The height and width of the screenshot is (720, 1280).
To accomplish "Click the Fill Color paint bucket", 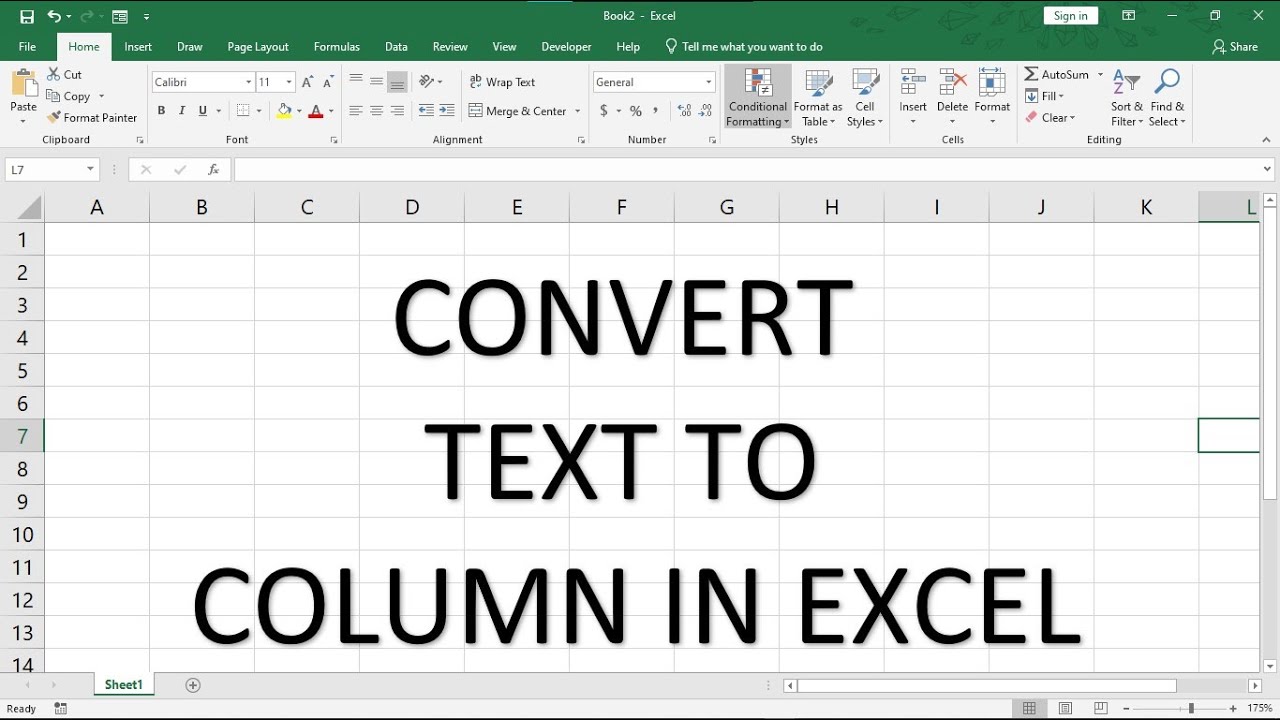I will tap(285, 111).
